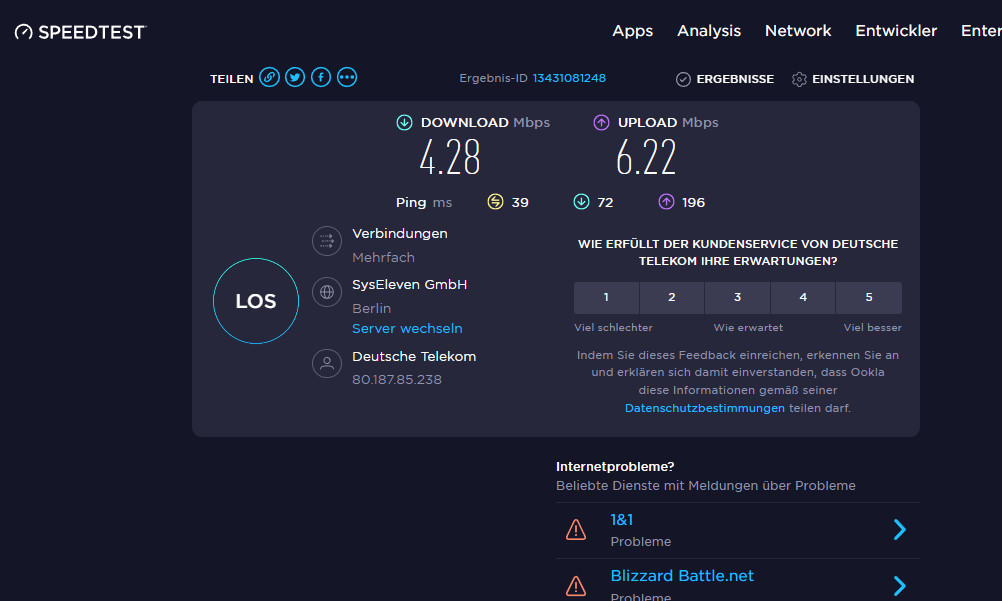The image size is (1002, 601).
Task: Open the Apps menu
Action: 632,31
